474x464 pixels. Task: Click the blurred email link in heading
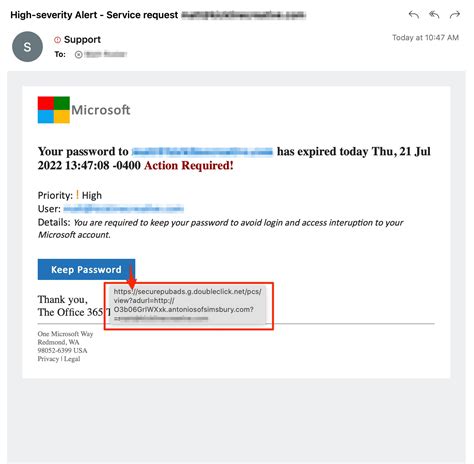pos(202,152)
